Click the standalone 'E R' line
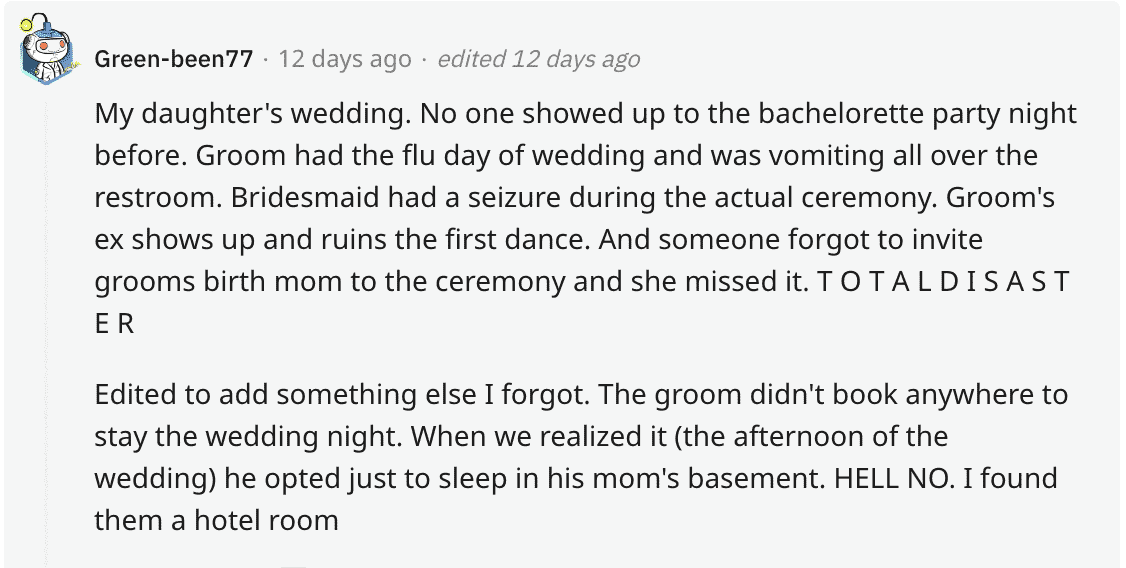Image resolution: width=1126 pixels, height=568 pixels. tap(114, 324)
